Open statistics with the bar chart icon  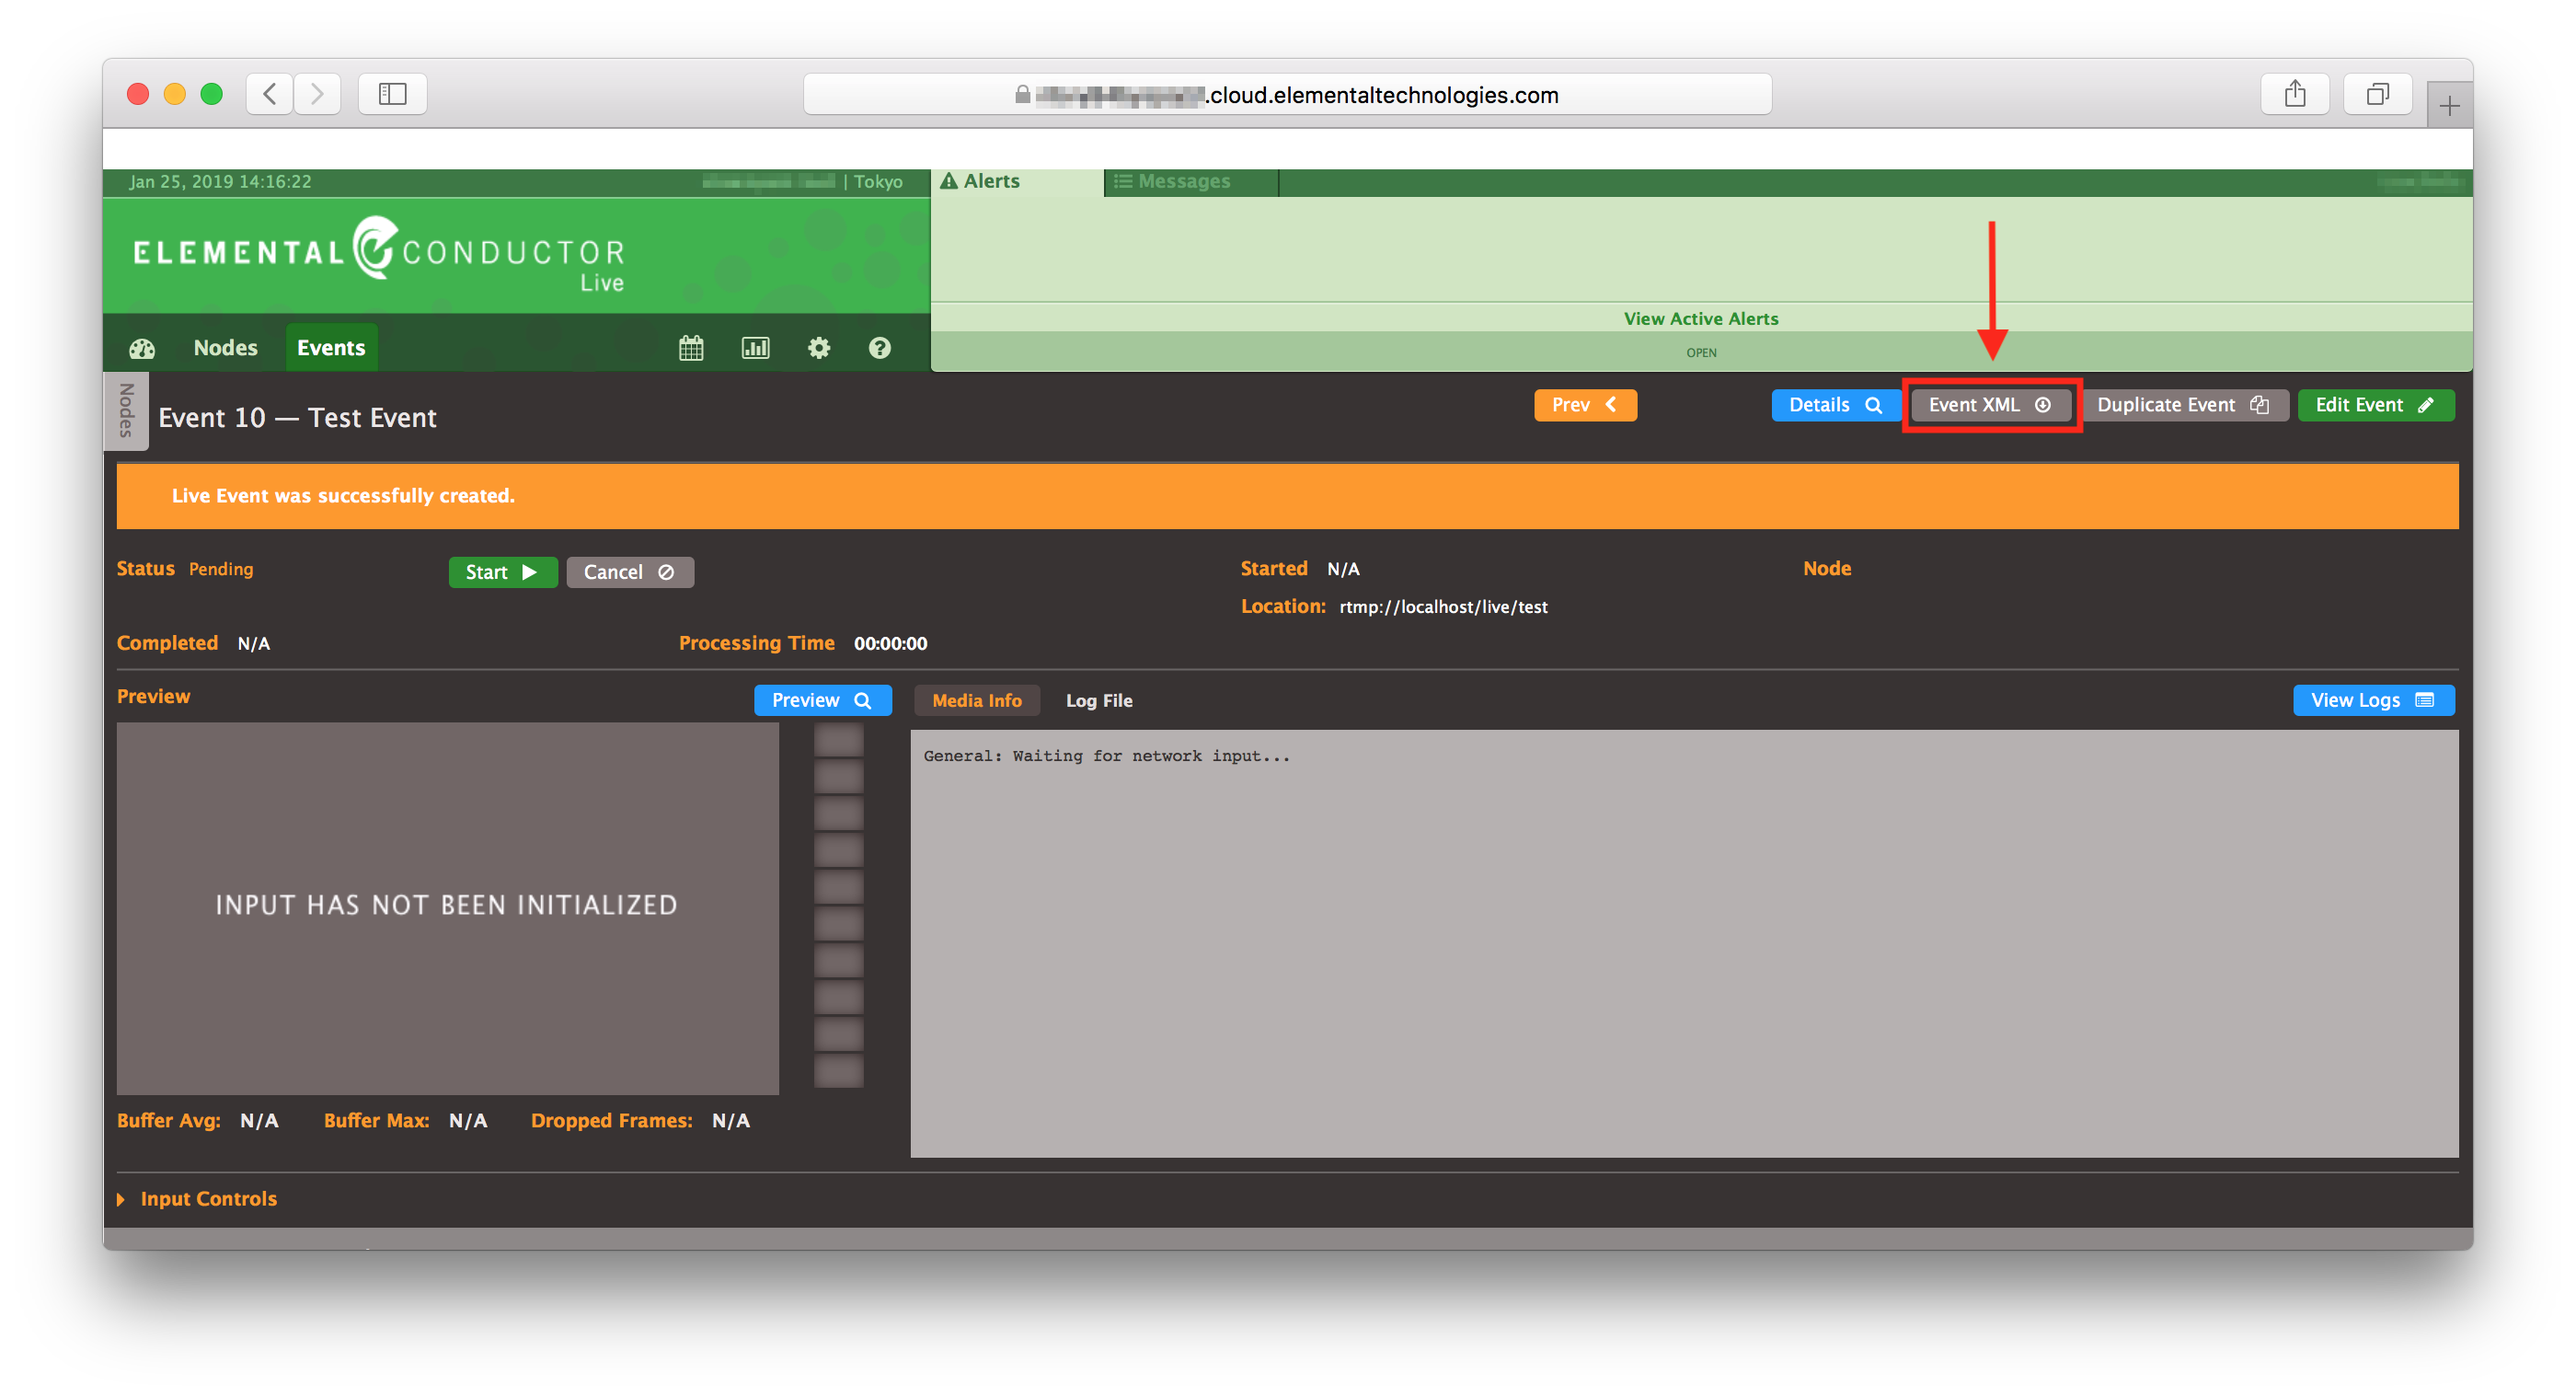(x=755, y=347)
